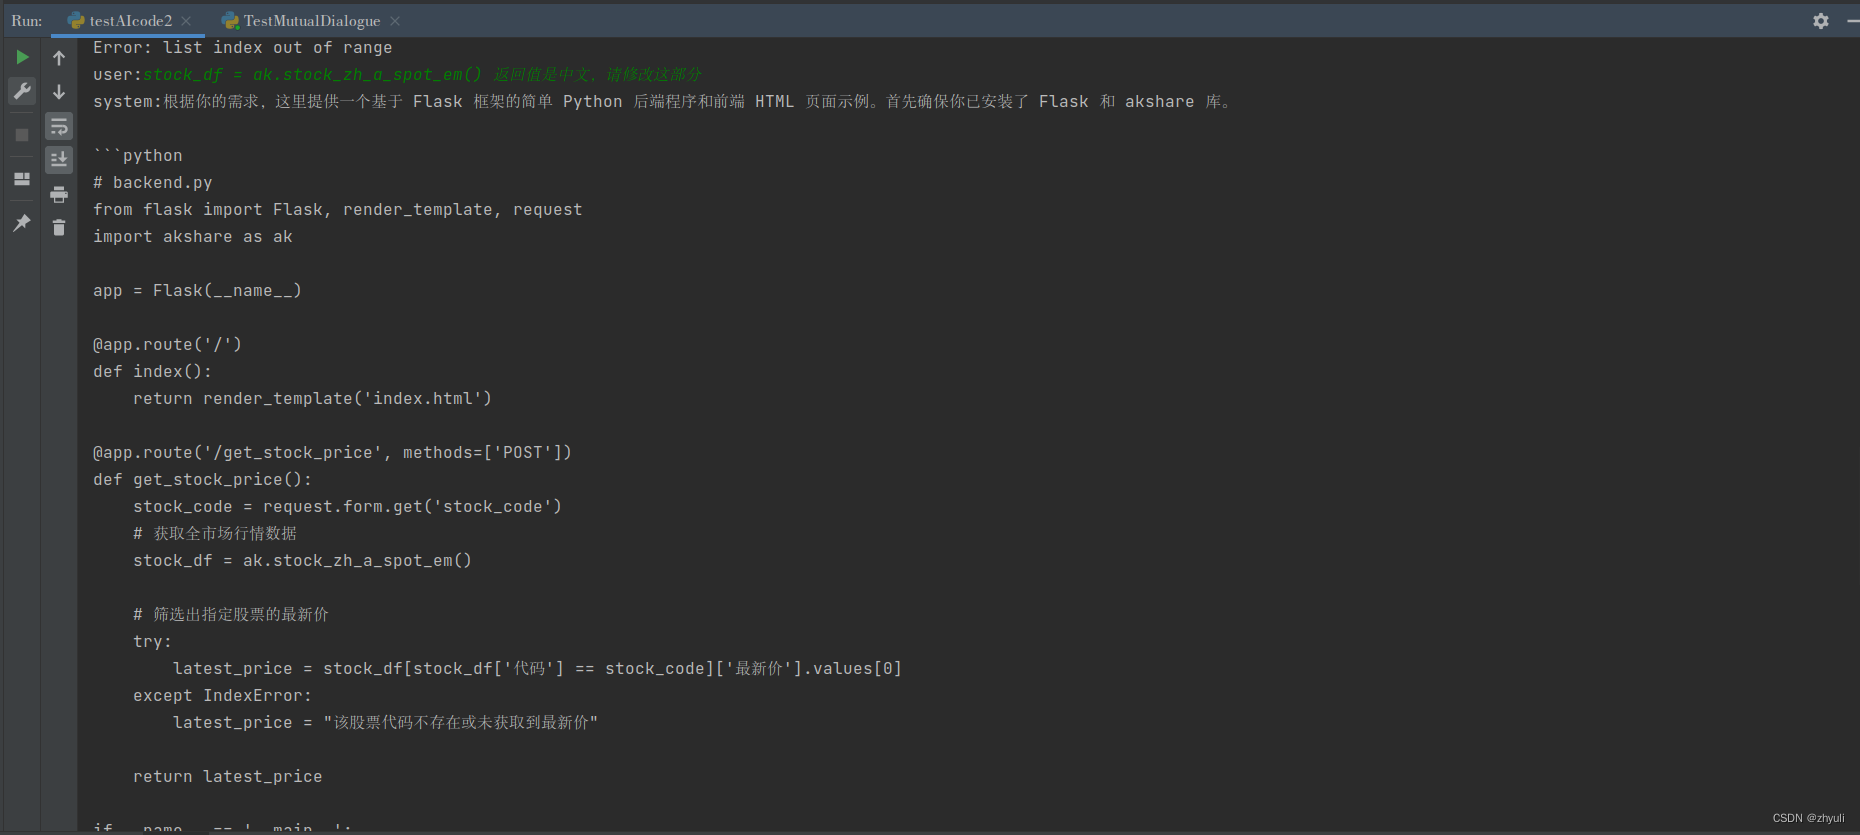Print the console output
Screen dimensions: 1860x835
click(59, 194)
